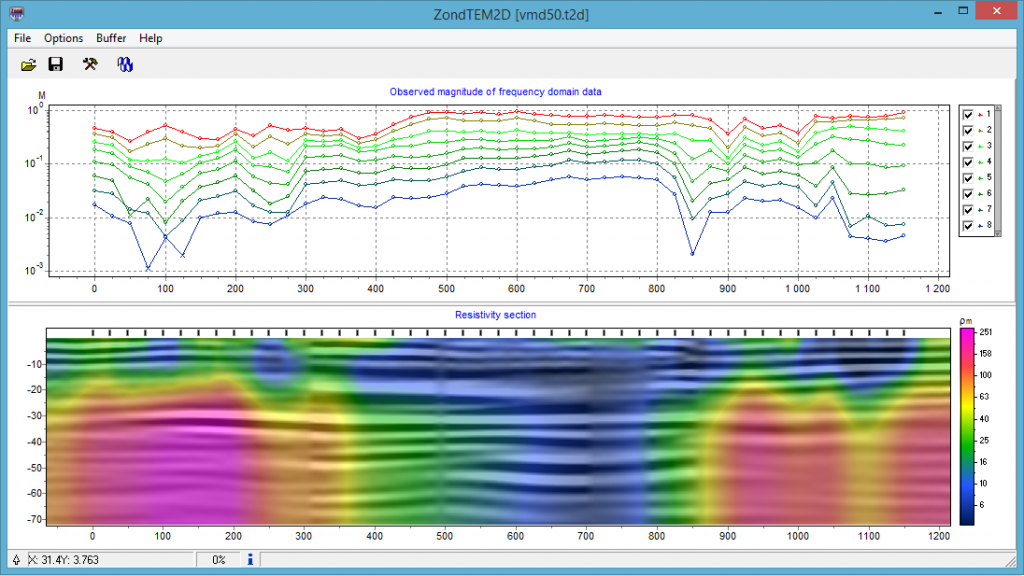1024x576 pixels.
Task: Open the Options menu
Action: coord(64,38)
